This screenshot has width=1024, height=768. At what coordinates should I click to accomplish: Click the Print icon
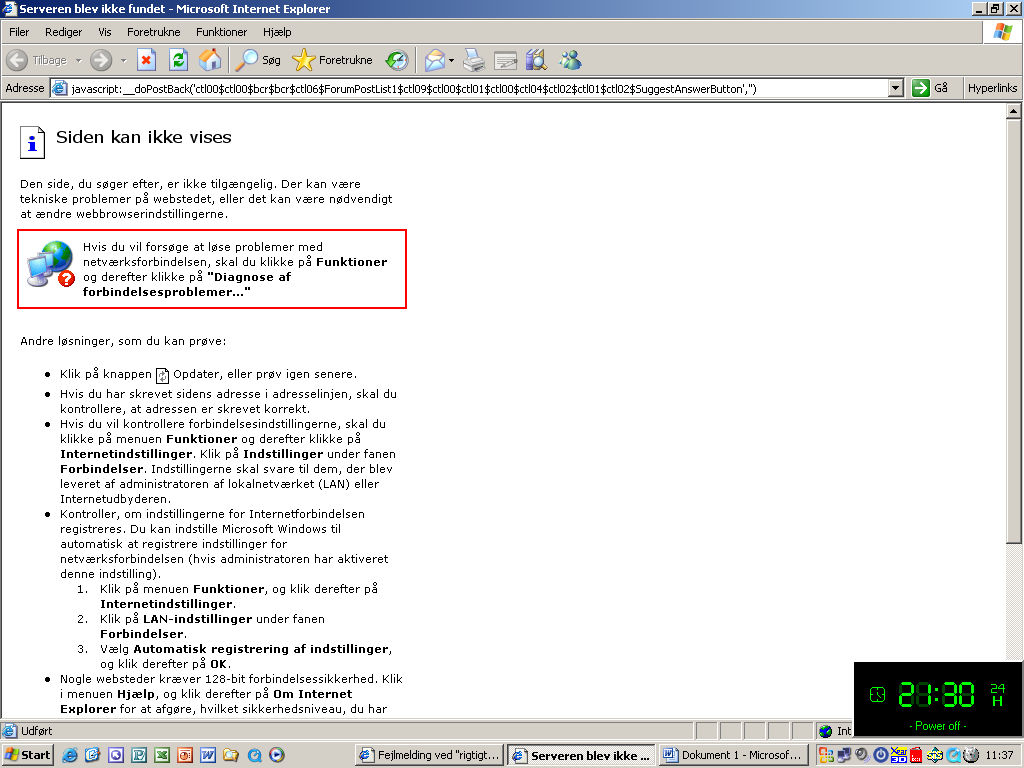point(474,60)
